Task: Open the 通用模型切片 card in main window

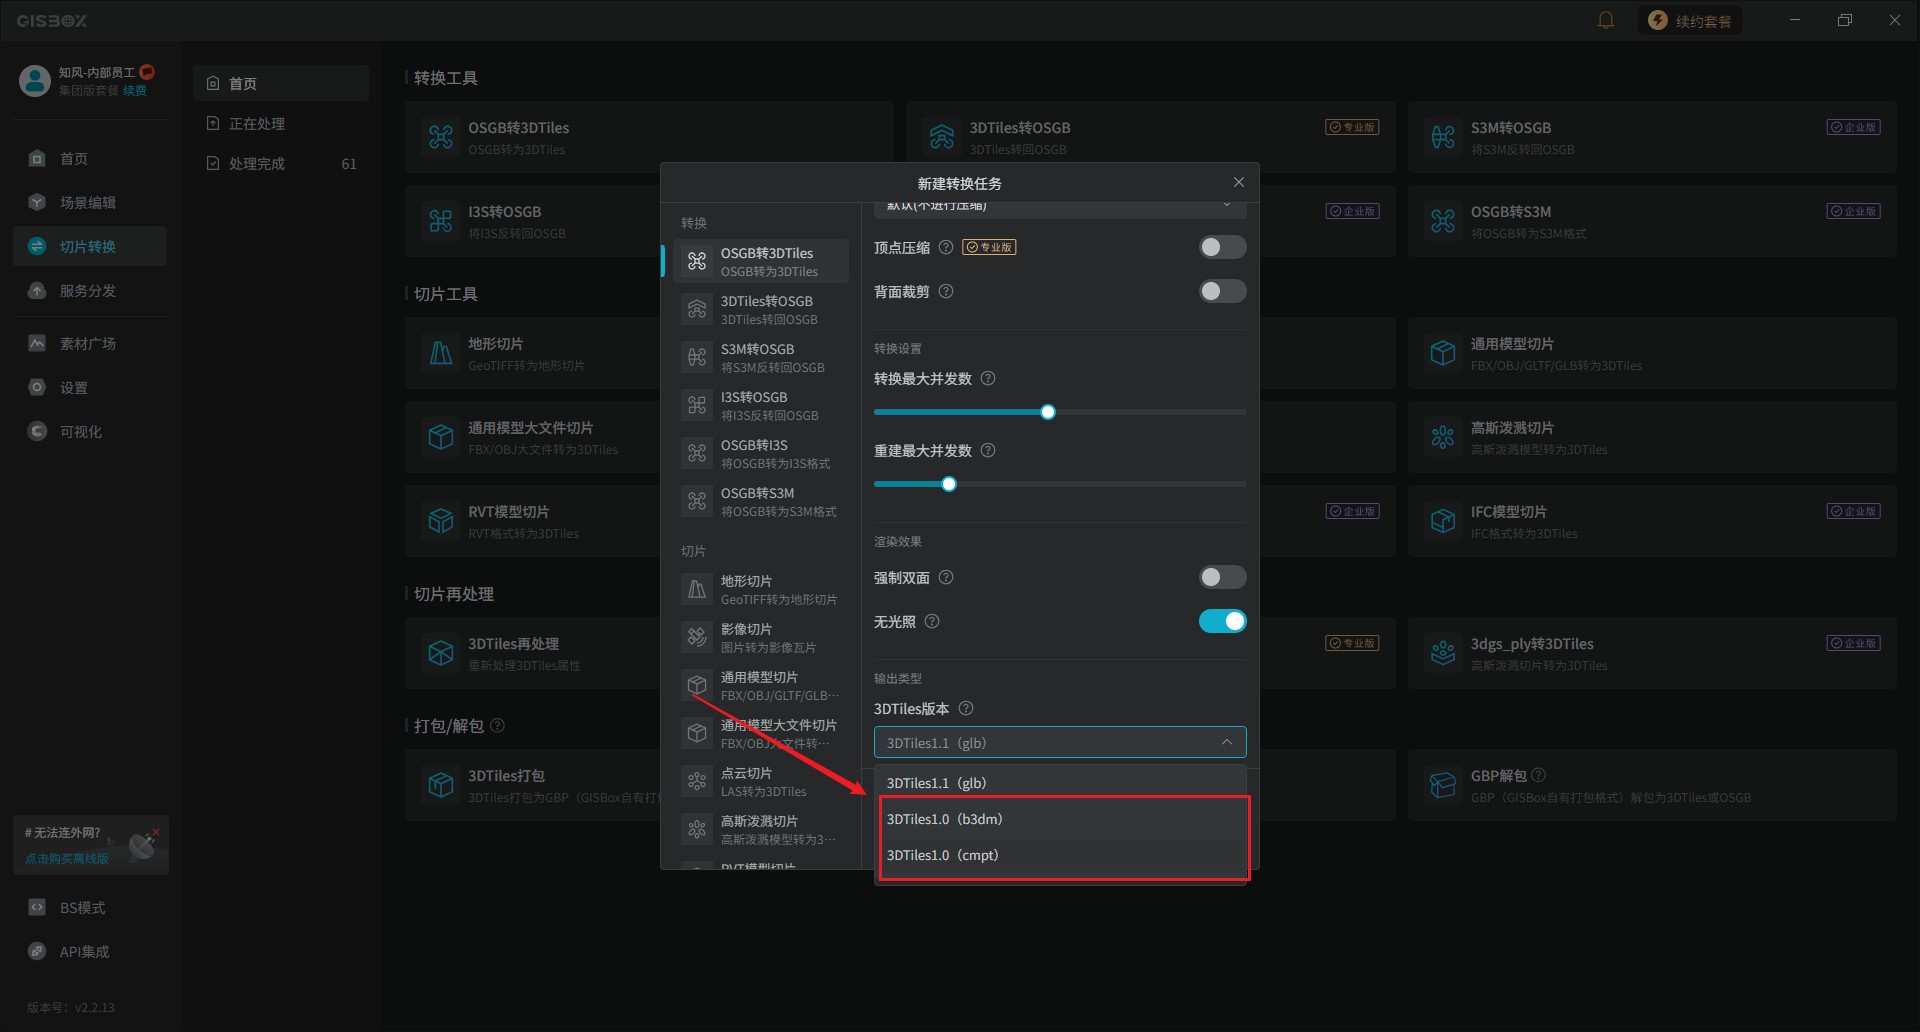Action: coord(1652,353)
